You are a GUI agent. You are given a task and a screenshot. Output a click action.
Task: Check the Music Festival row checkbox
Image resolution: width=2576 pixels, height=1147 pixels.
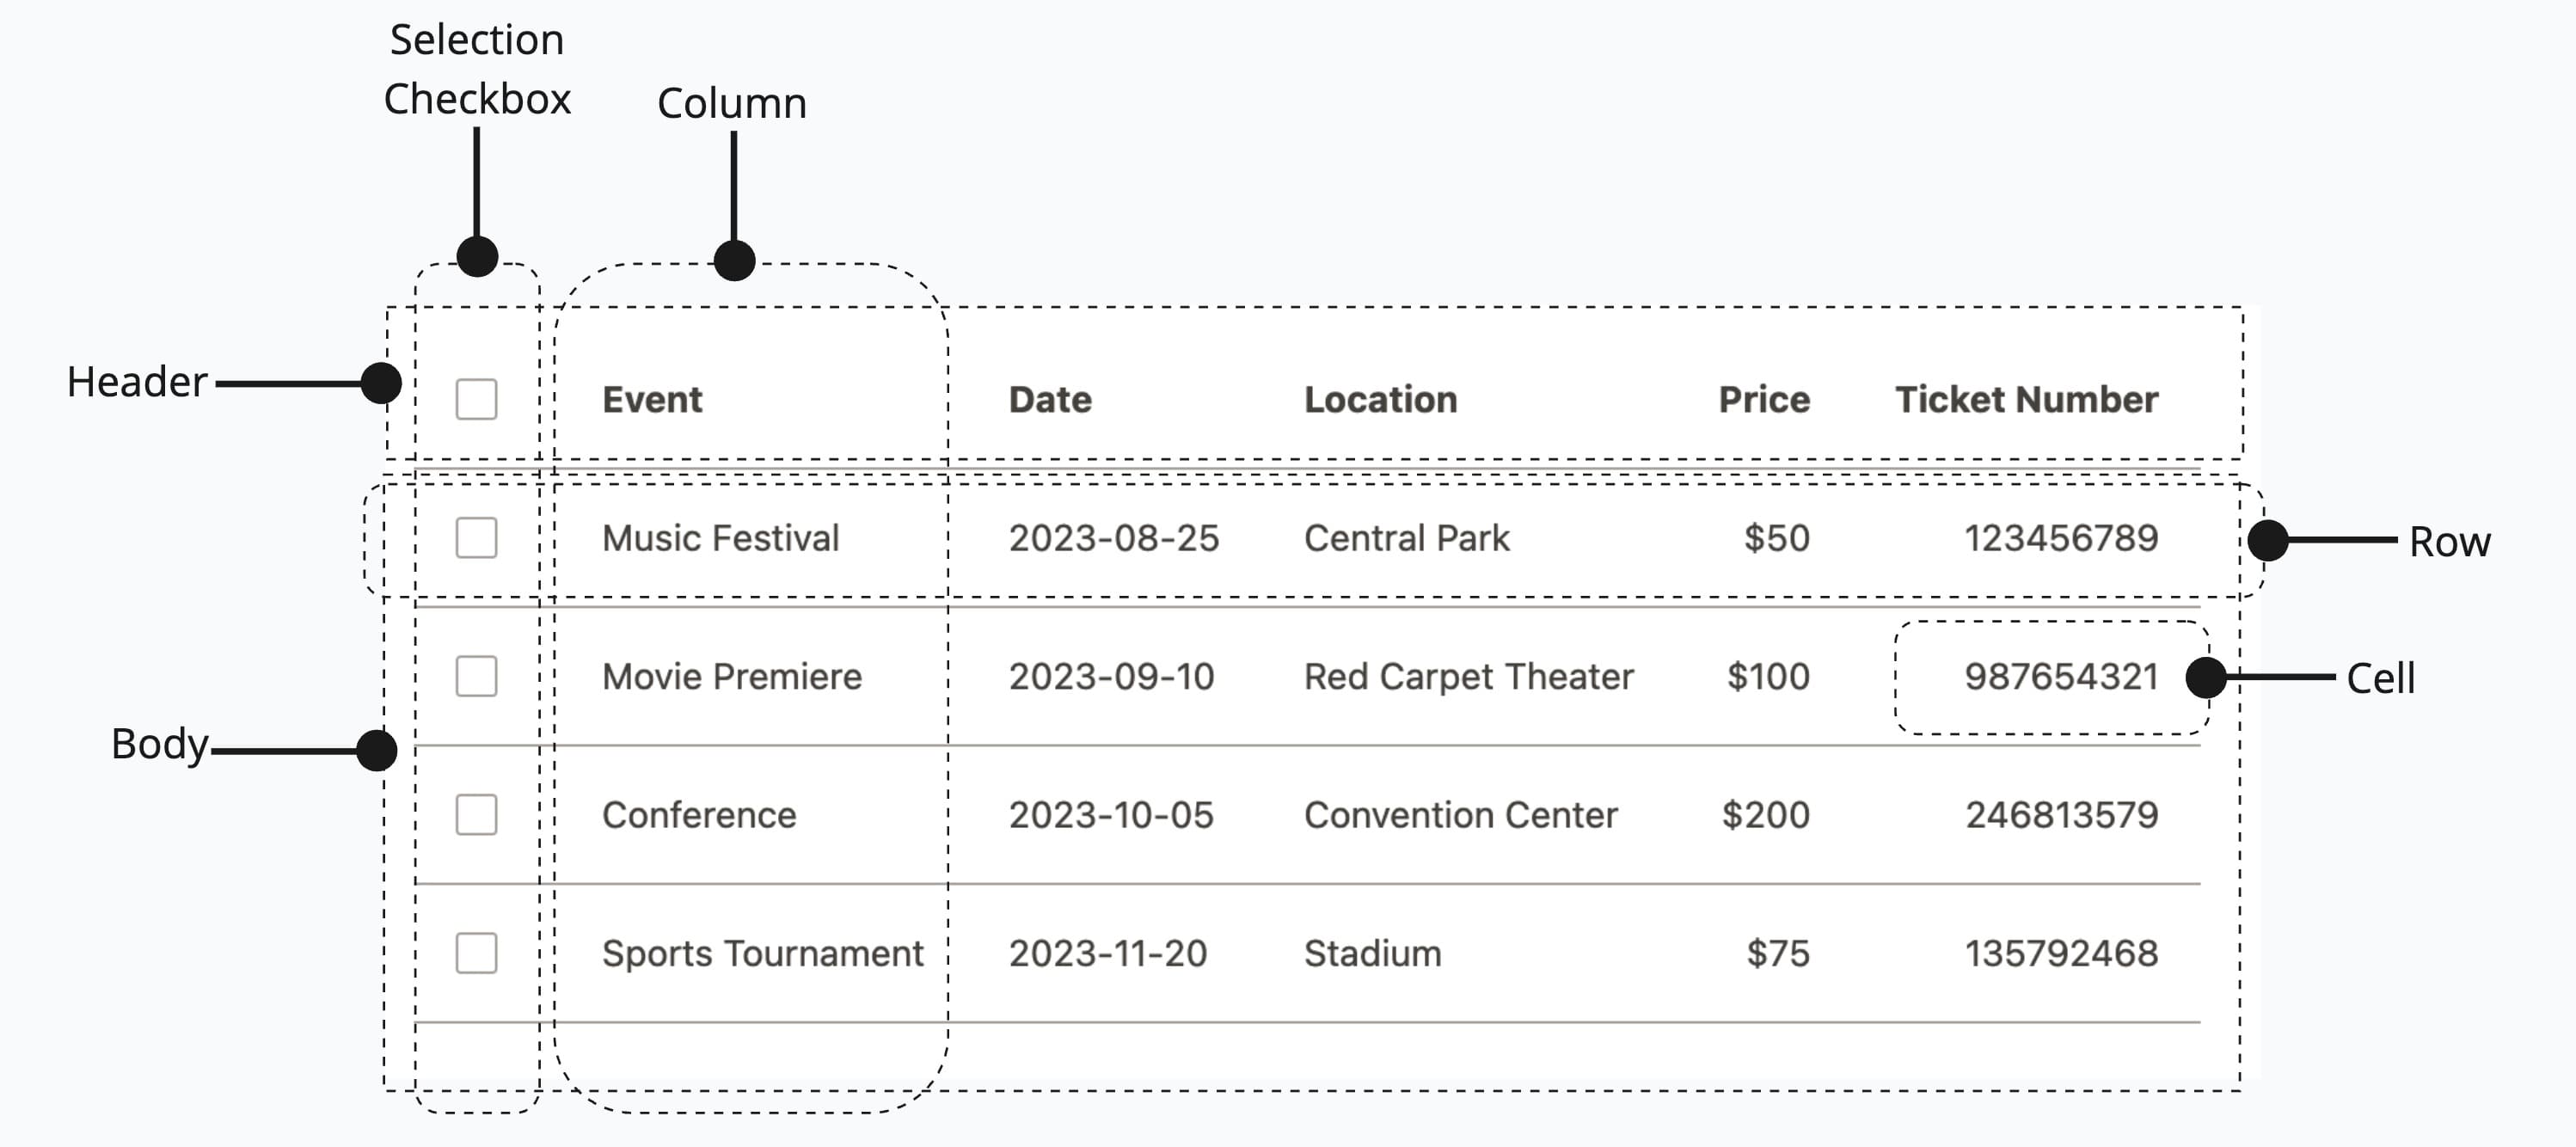476,538
